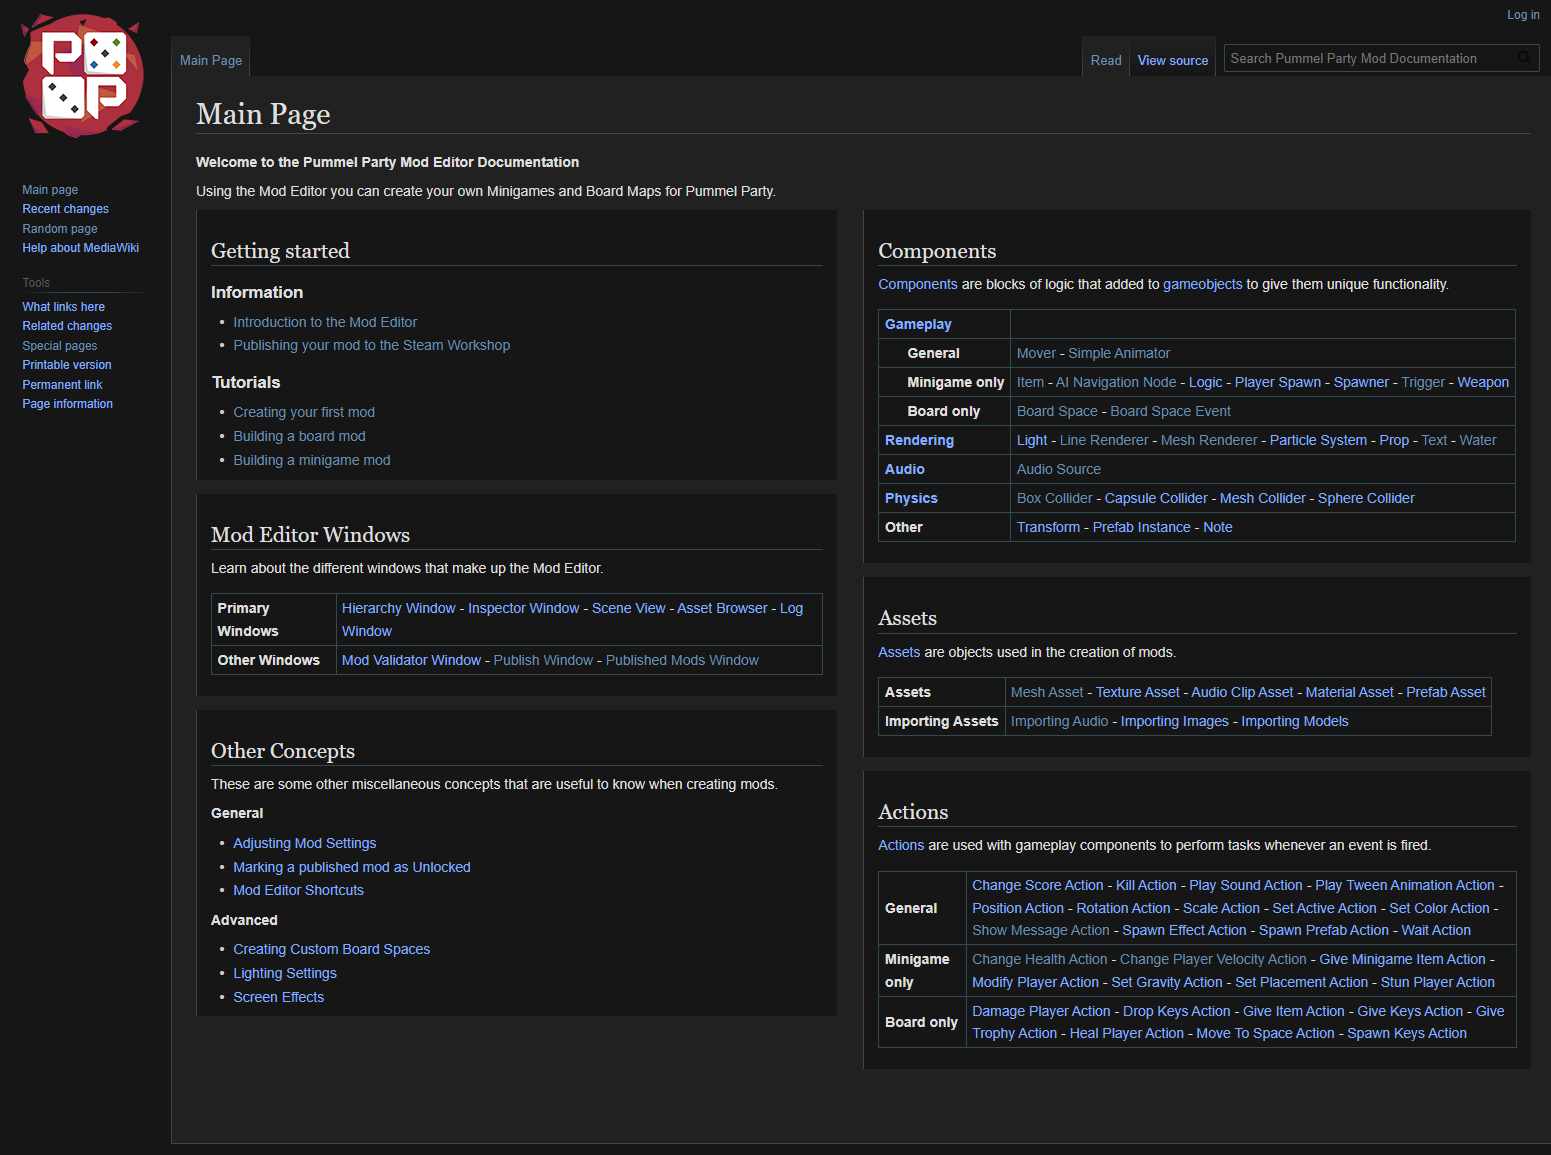The height and width of the screenshot is (1155, 1551).
Task: Open Published Mods Window page
Action: coord(683,660)
